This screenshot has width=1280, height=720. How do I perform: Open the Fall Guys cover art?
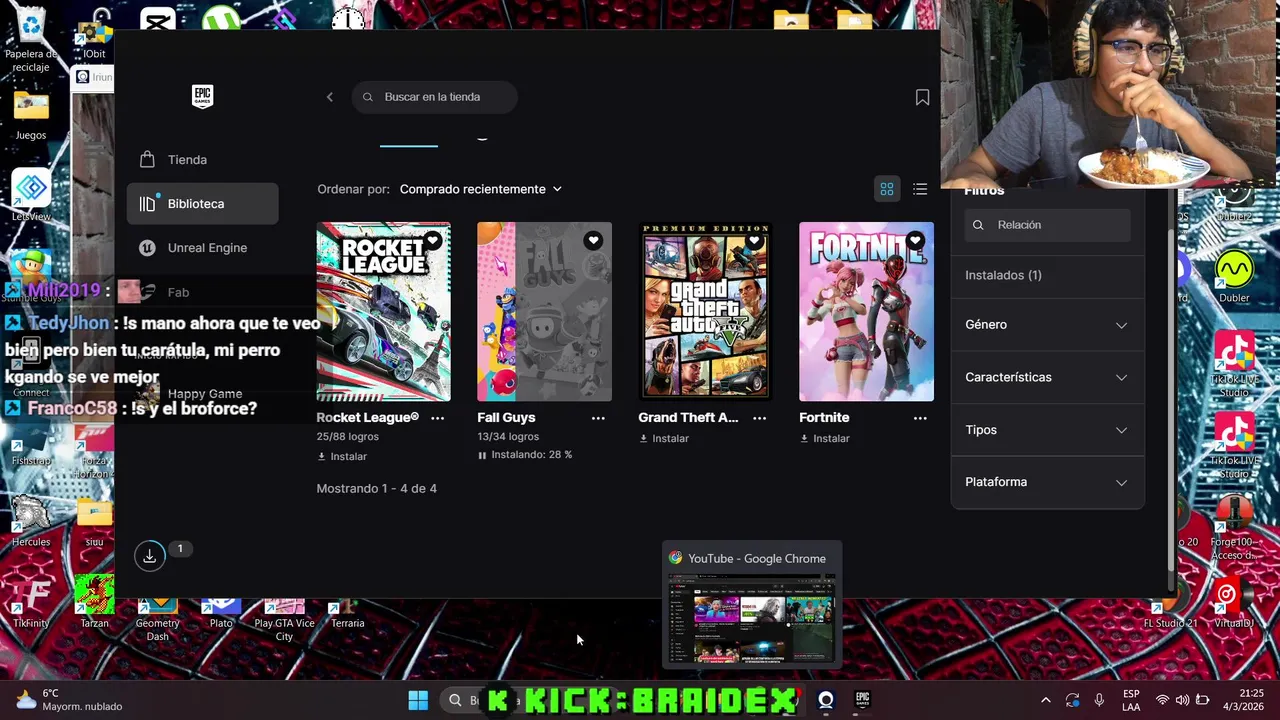coord(544,312)
